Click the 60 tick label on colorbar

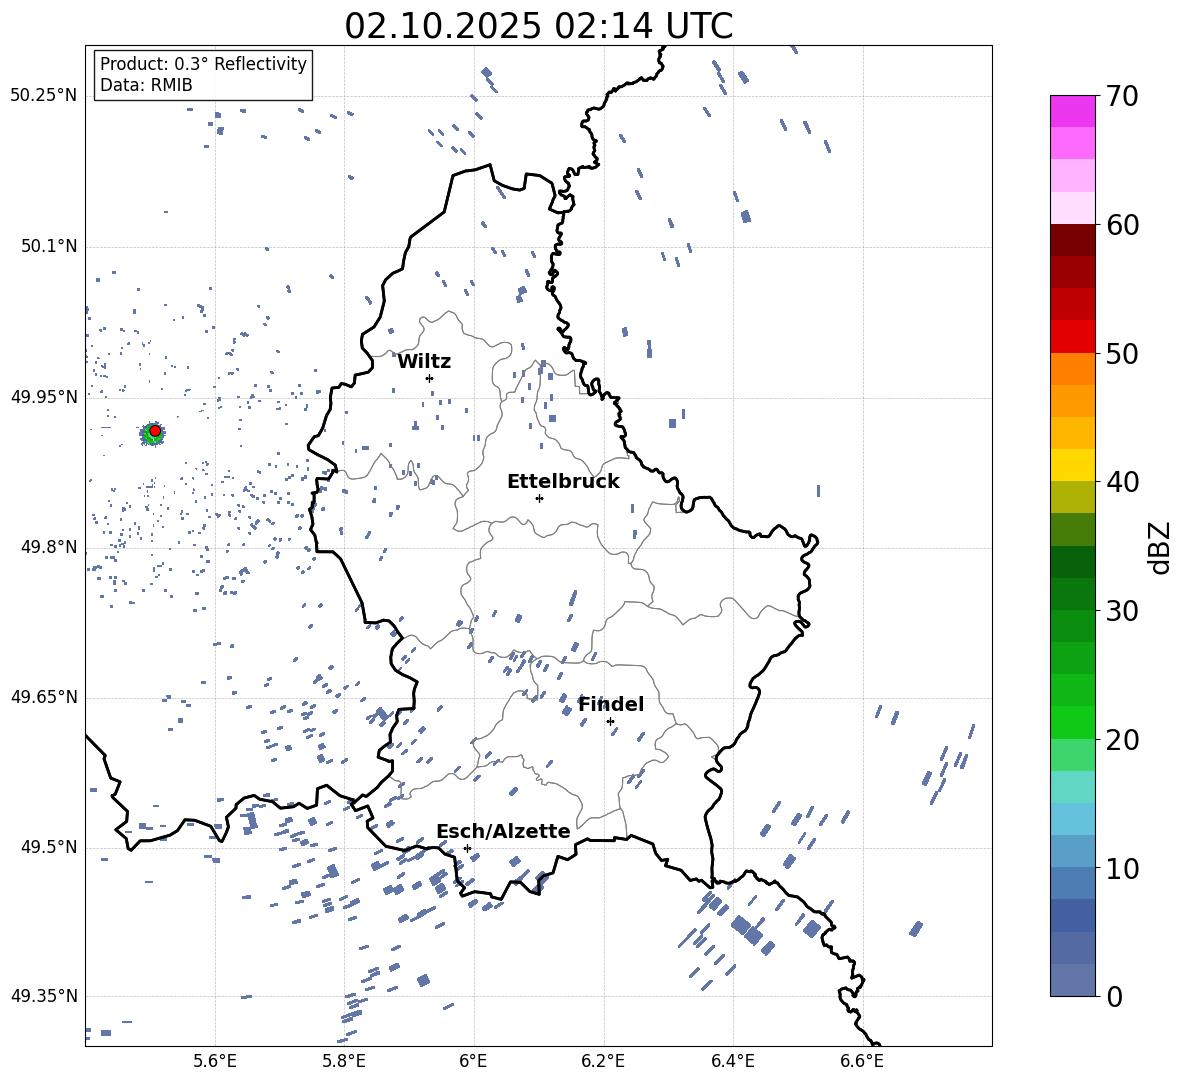[1122, 225]
